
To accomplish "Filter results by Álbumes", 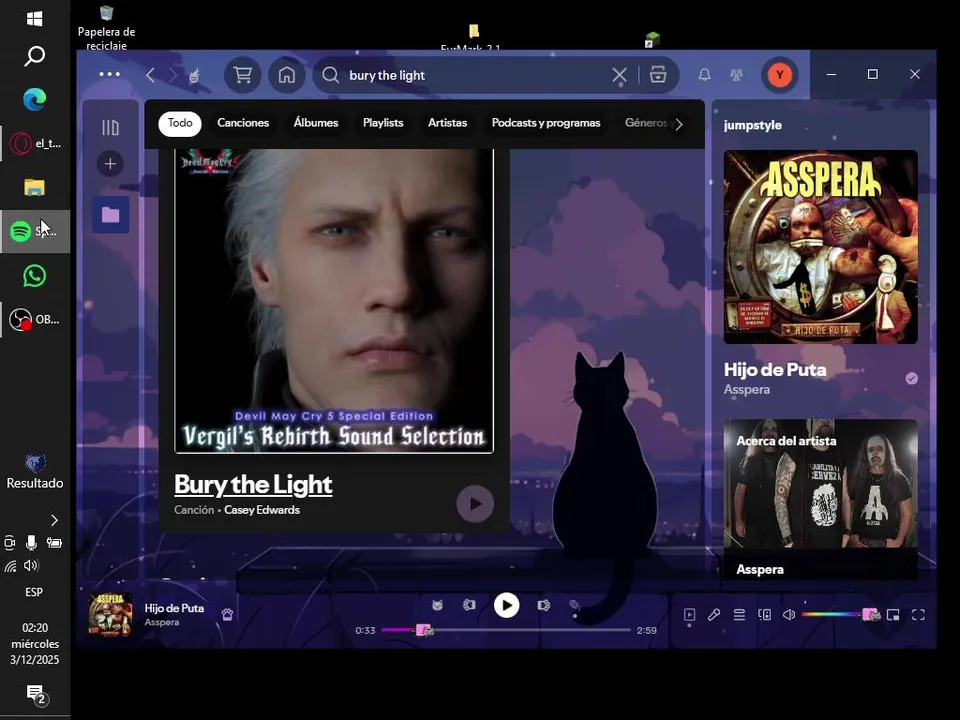I will pos(316,123).
